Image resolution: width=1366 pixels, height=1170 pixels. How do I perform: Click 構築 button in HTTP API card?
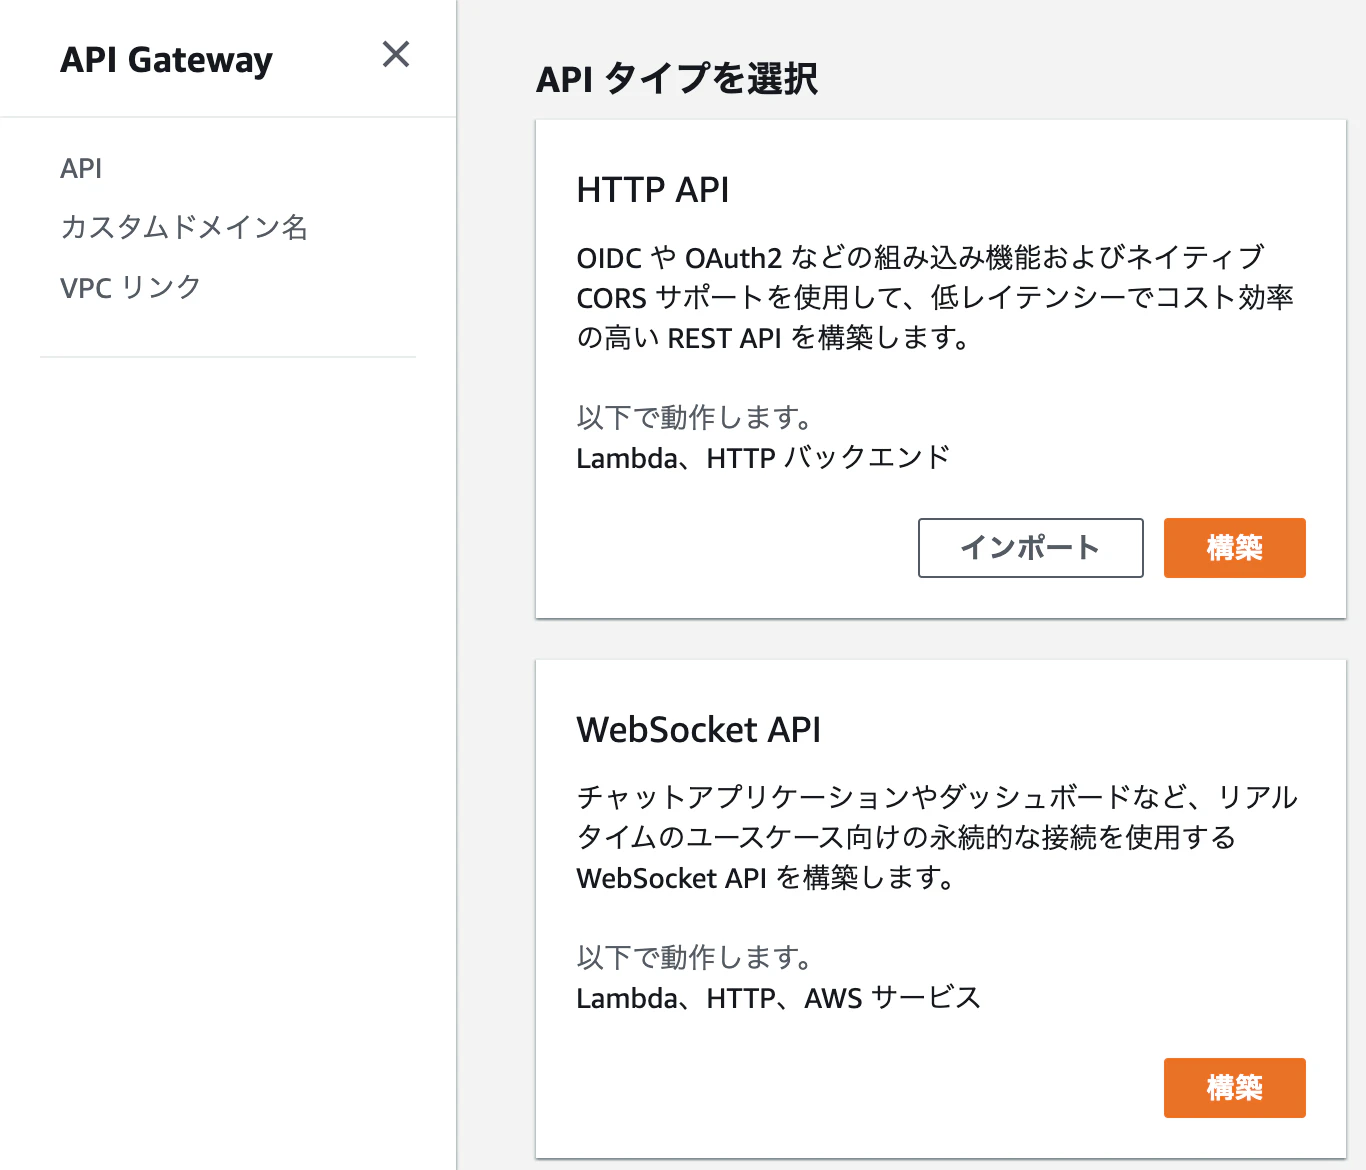click(1234, 548)
